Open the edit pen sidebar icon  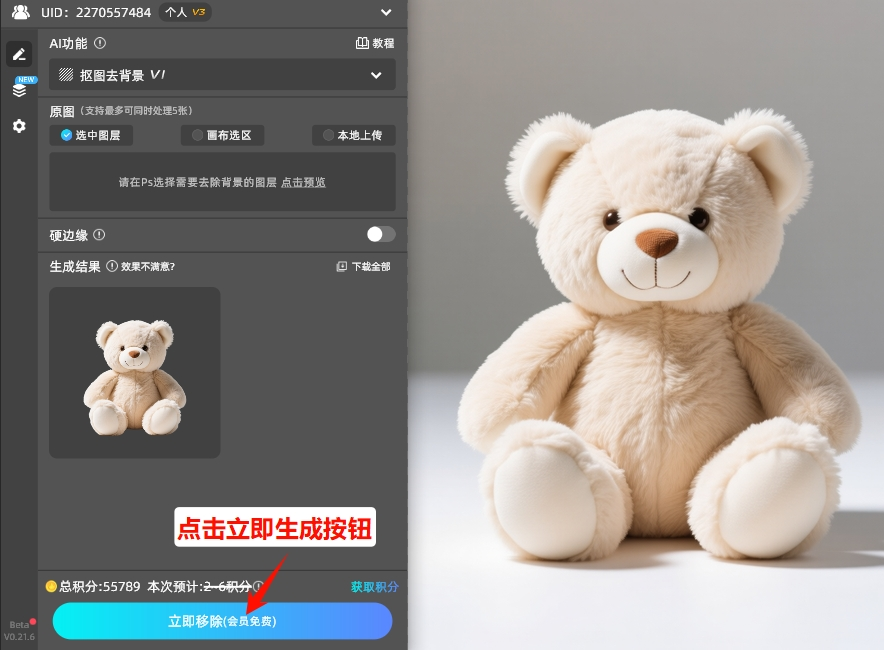(19, 54)
